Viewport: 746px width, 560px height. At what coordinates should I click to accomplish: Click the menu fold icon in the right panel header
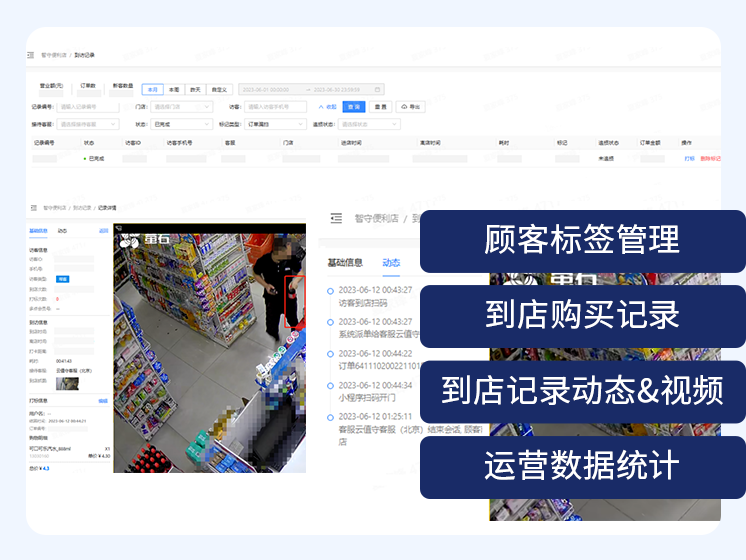tap(336, 218)
